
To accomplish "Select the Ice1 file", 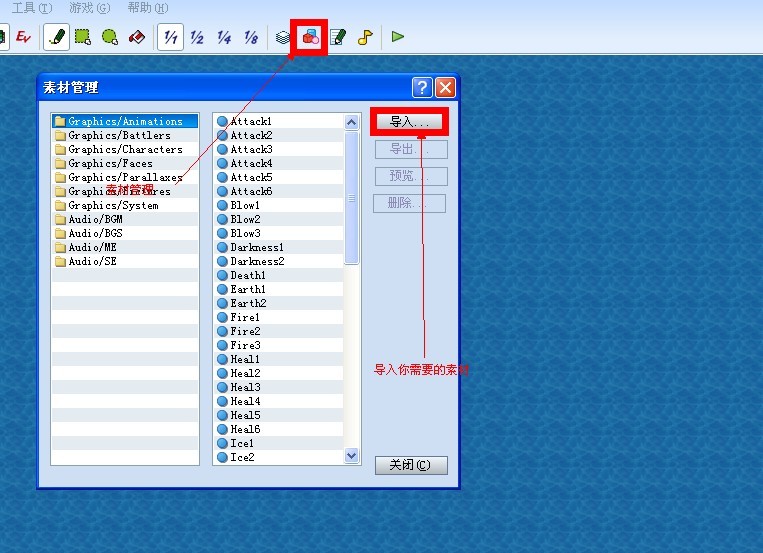I will (x=278, y=443).
